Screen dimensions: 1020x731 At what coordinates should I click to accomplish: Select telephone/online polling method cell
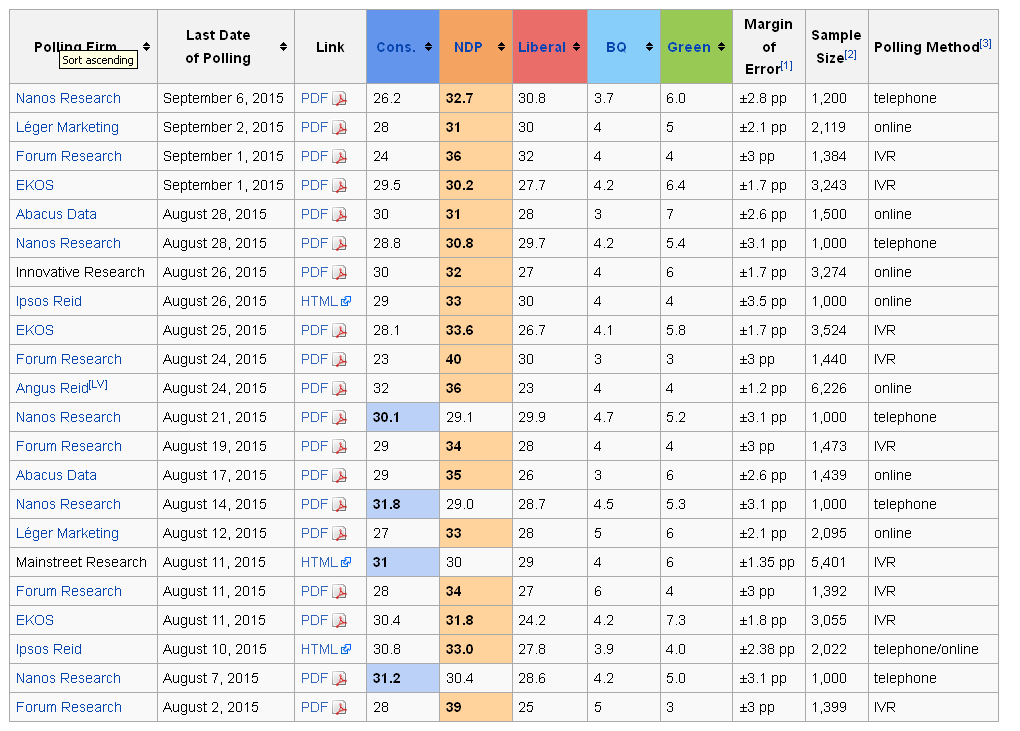(x=933, y=649)
